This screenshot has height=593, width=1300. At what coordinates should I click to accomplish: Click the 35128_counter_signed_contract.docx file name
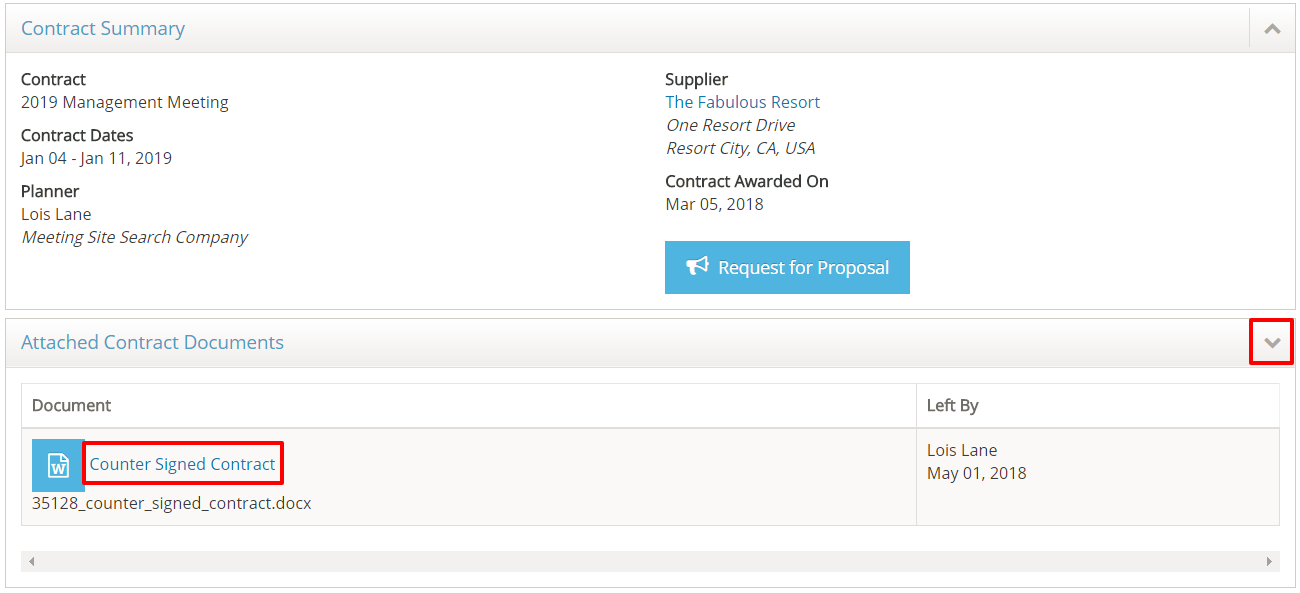pyautogui.click(x=171, y=503)
